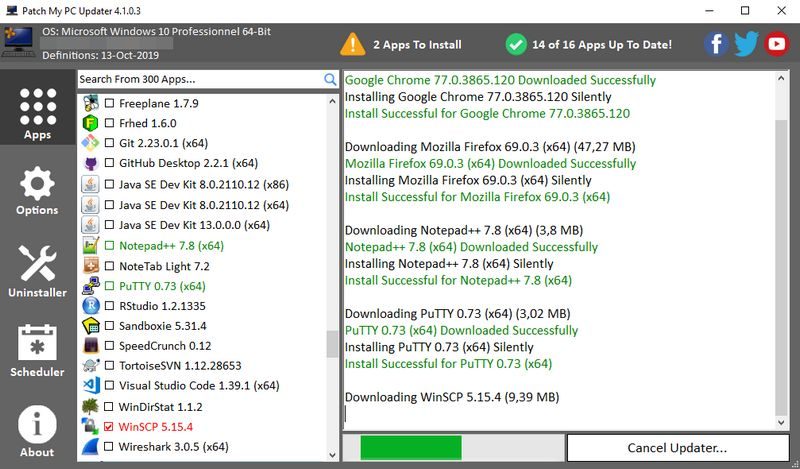Open the Facebook page icon
The width and height of the screenshot is (800, 469).
[x=716, y=44]
